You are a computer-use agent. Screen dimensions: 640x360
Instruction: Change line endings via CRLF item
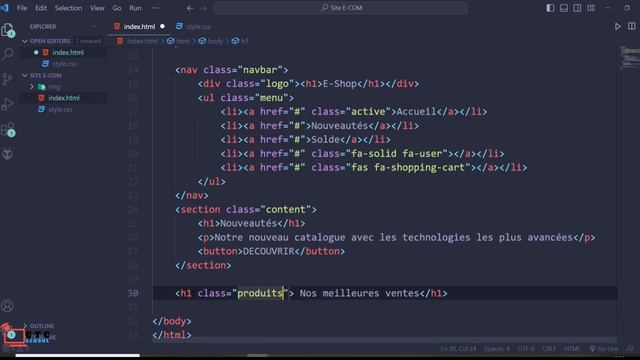[x=549, y=349]
